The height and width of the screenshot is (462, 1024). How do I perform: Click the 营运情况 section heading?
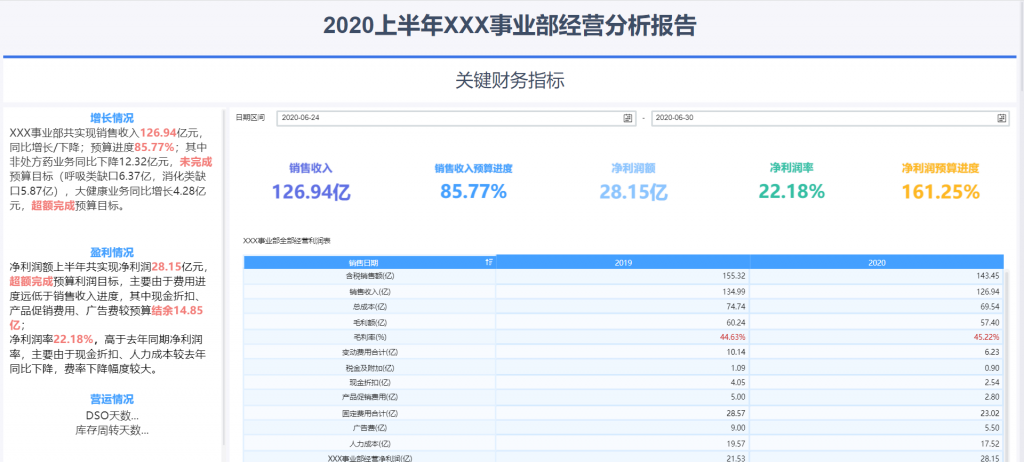pos(112,399)
